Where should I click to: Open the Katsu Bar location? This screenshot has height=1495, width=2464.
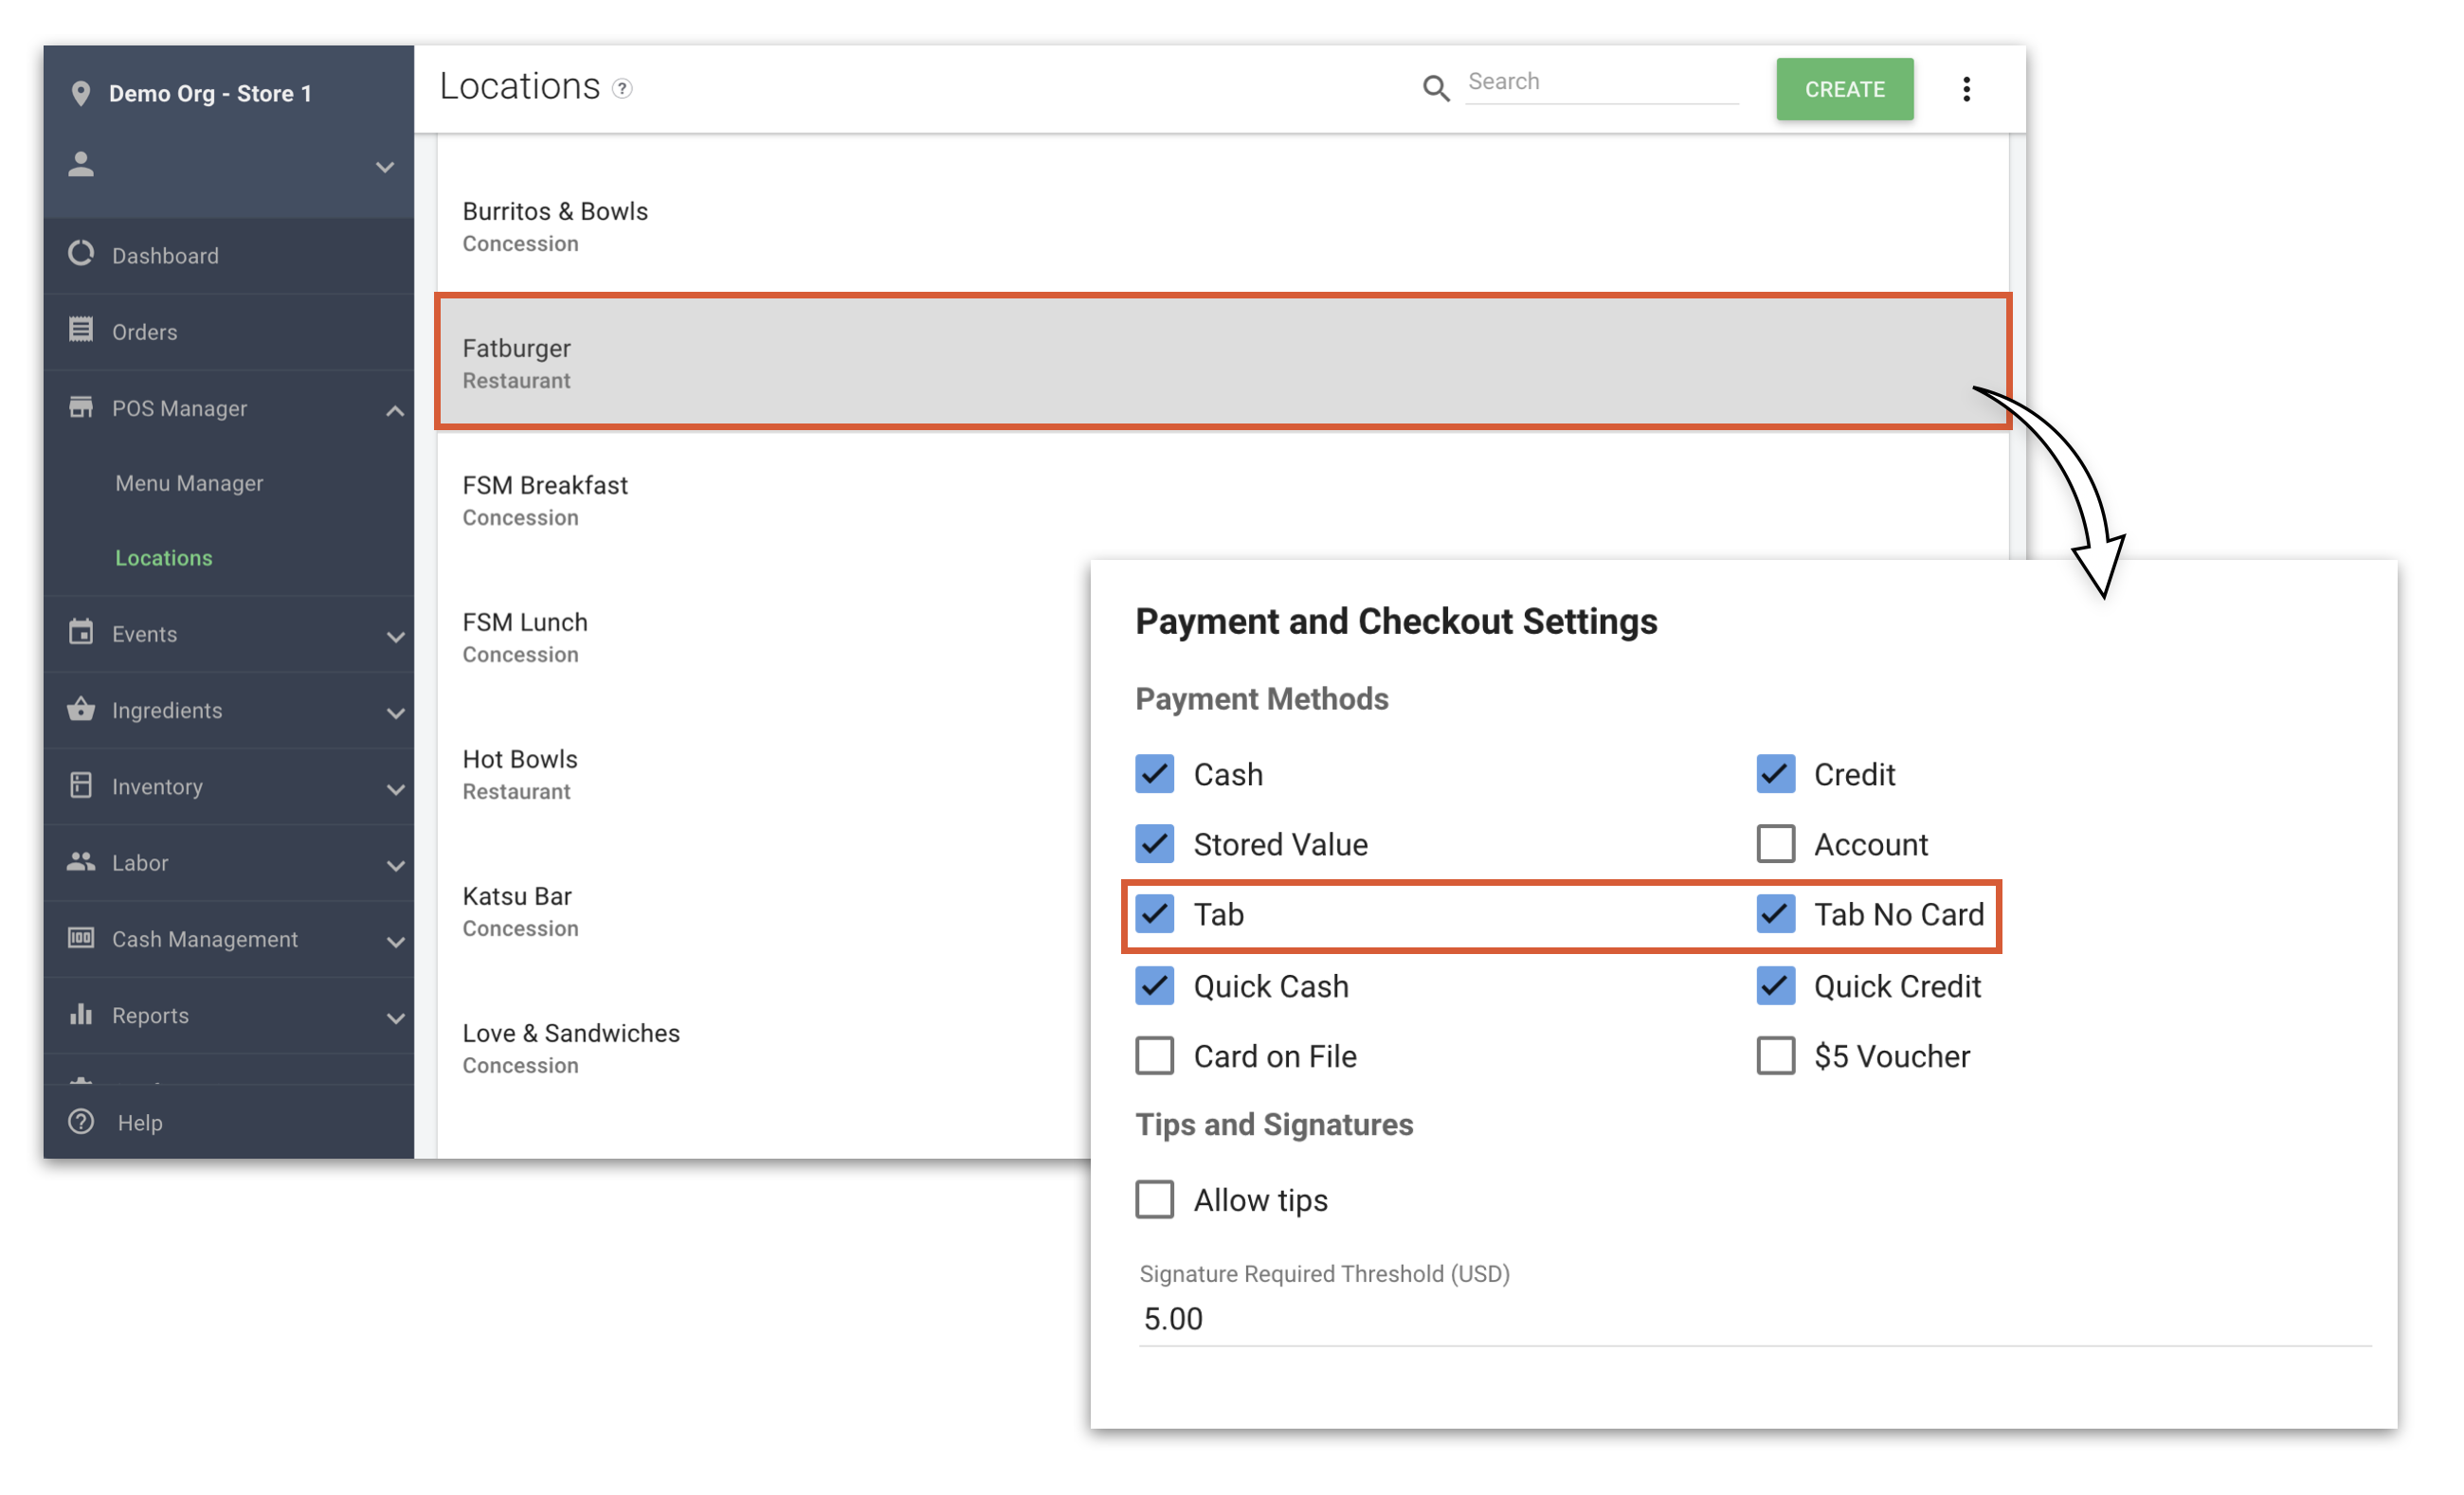(x=764, y=911)
